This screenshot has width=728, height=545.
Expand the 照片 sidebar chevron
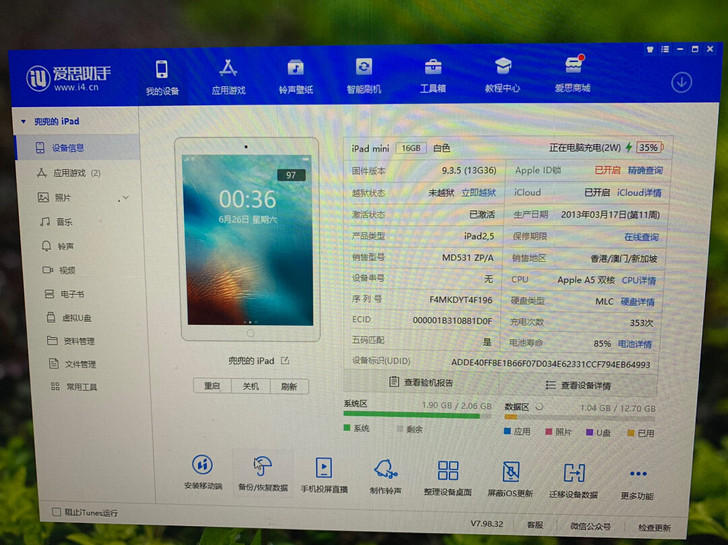click(125, 198)
